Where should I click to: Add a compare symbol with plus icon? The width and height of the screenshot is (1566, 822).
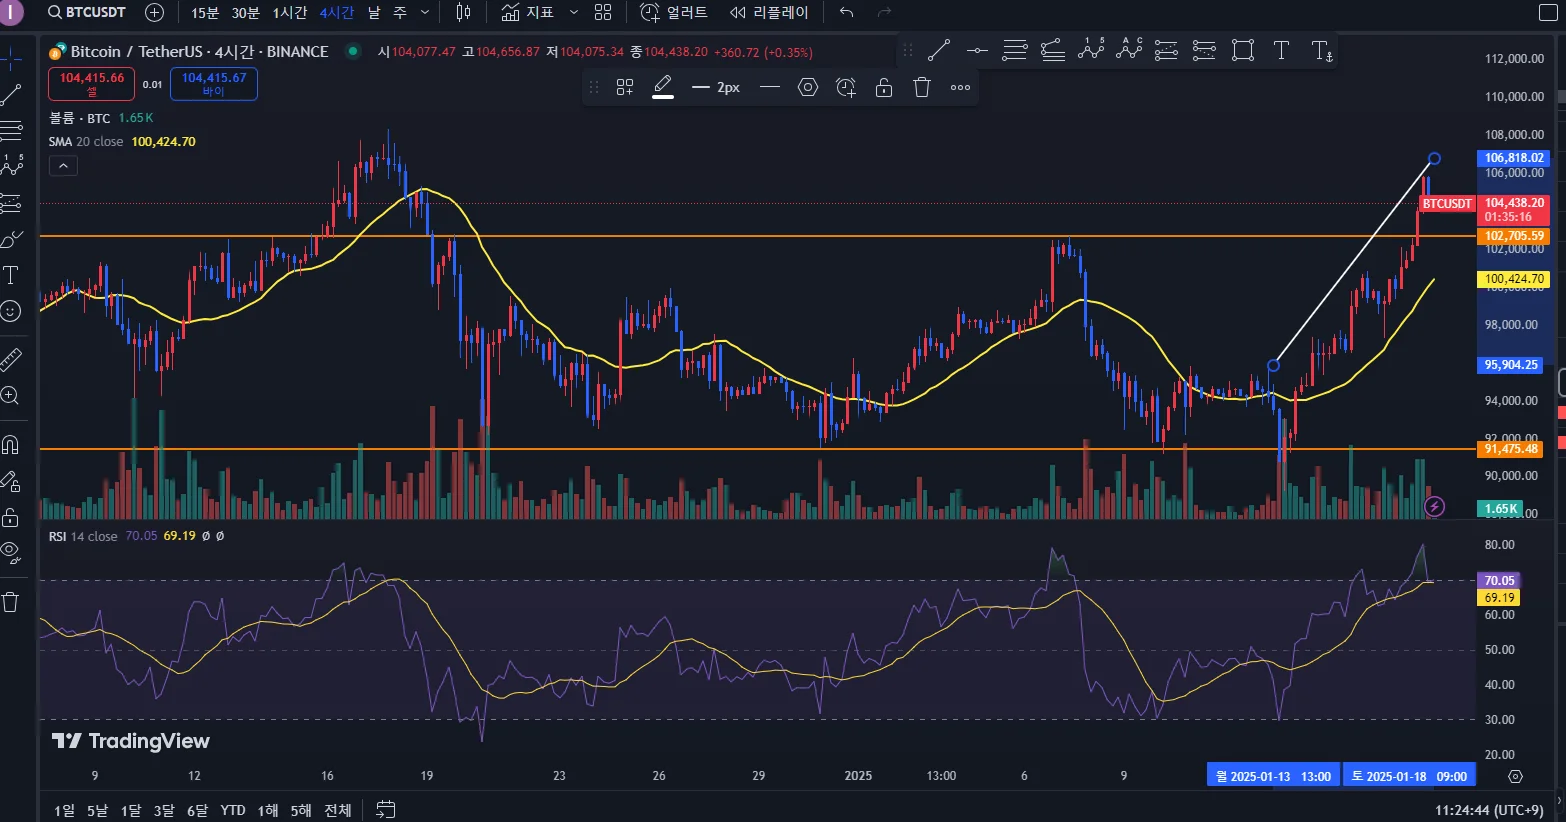(x=154, y=12)
